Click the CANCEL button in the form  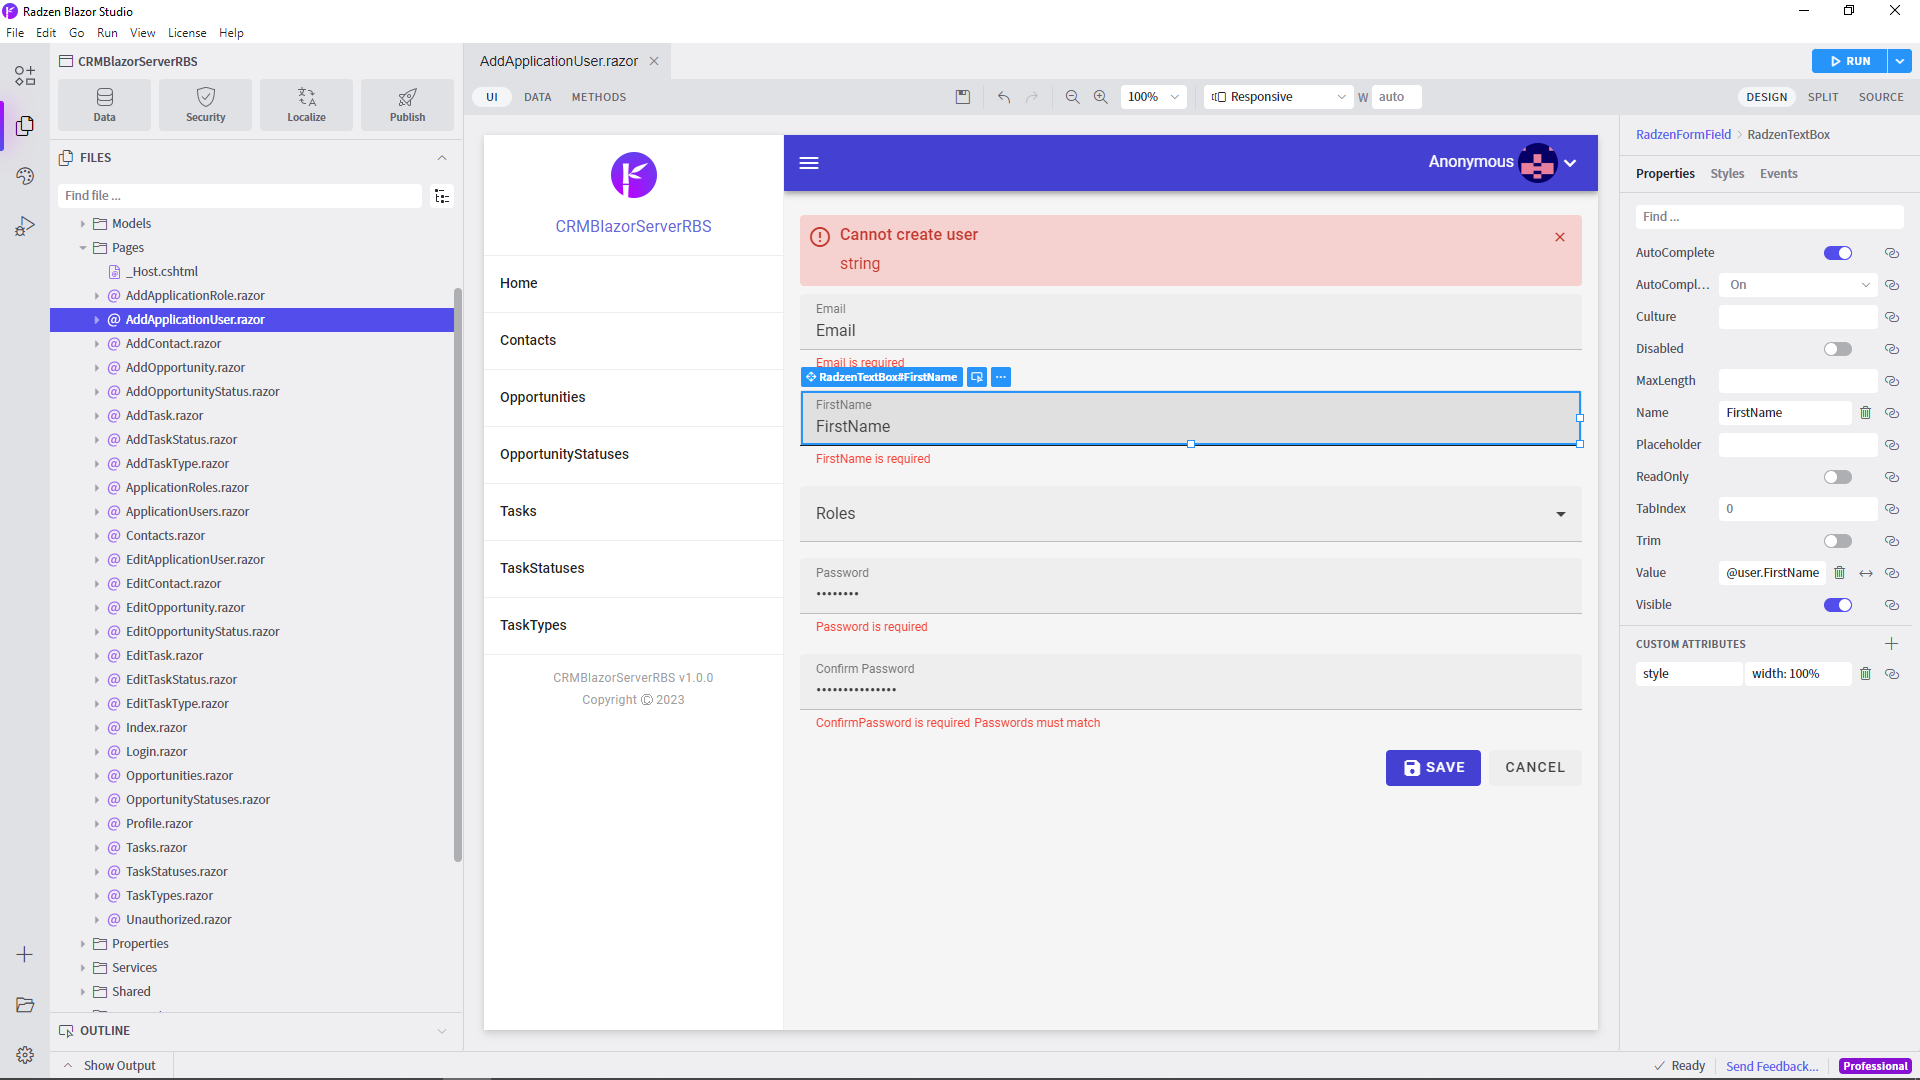point(1535,768)
